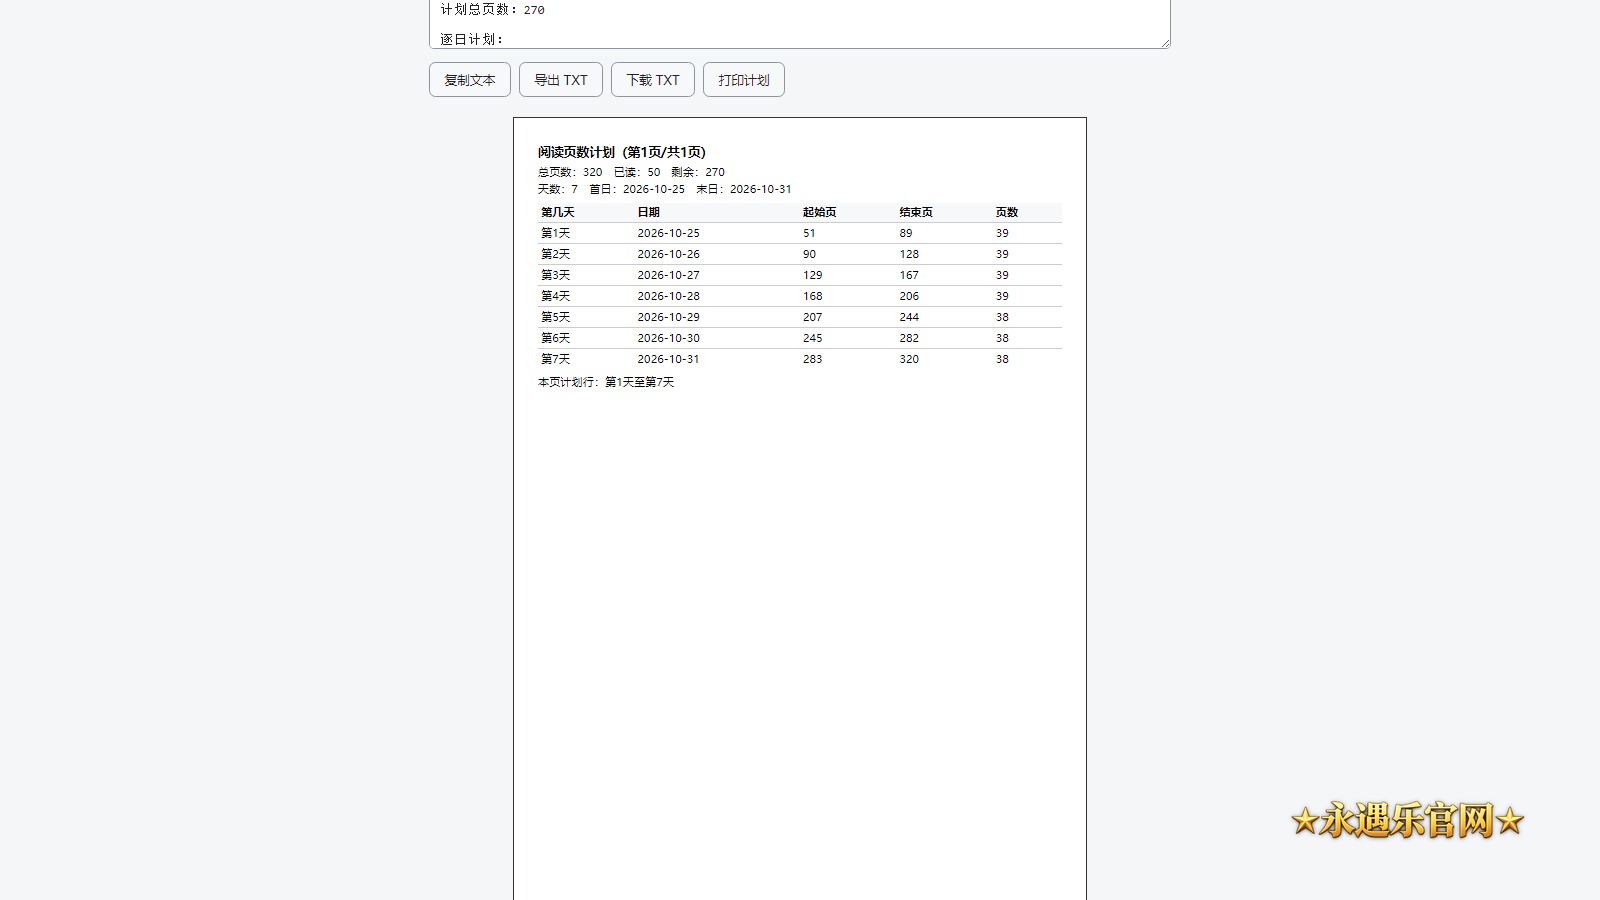
Task: Click the 总页数：320 summary text
Action: (570, 172)
